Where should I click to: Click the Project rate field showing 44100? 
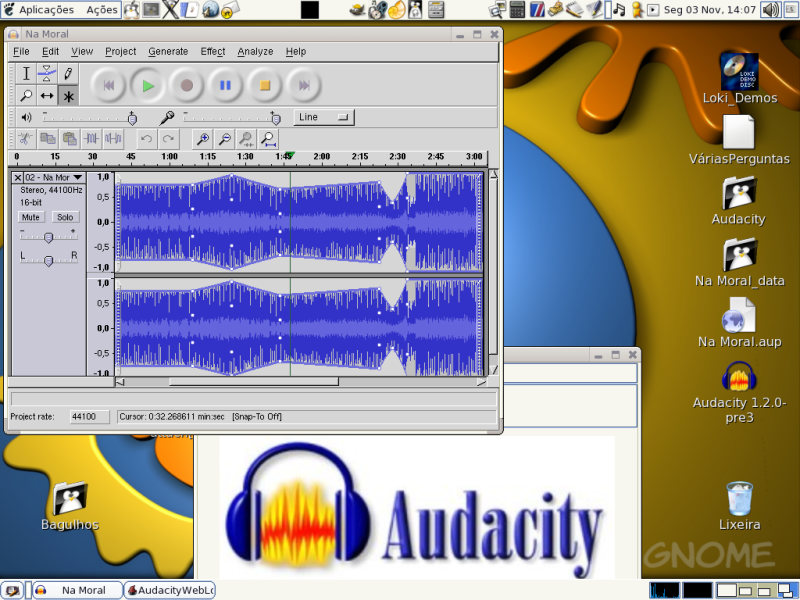point(89,417)
